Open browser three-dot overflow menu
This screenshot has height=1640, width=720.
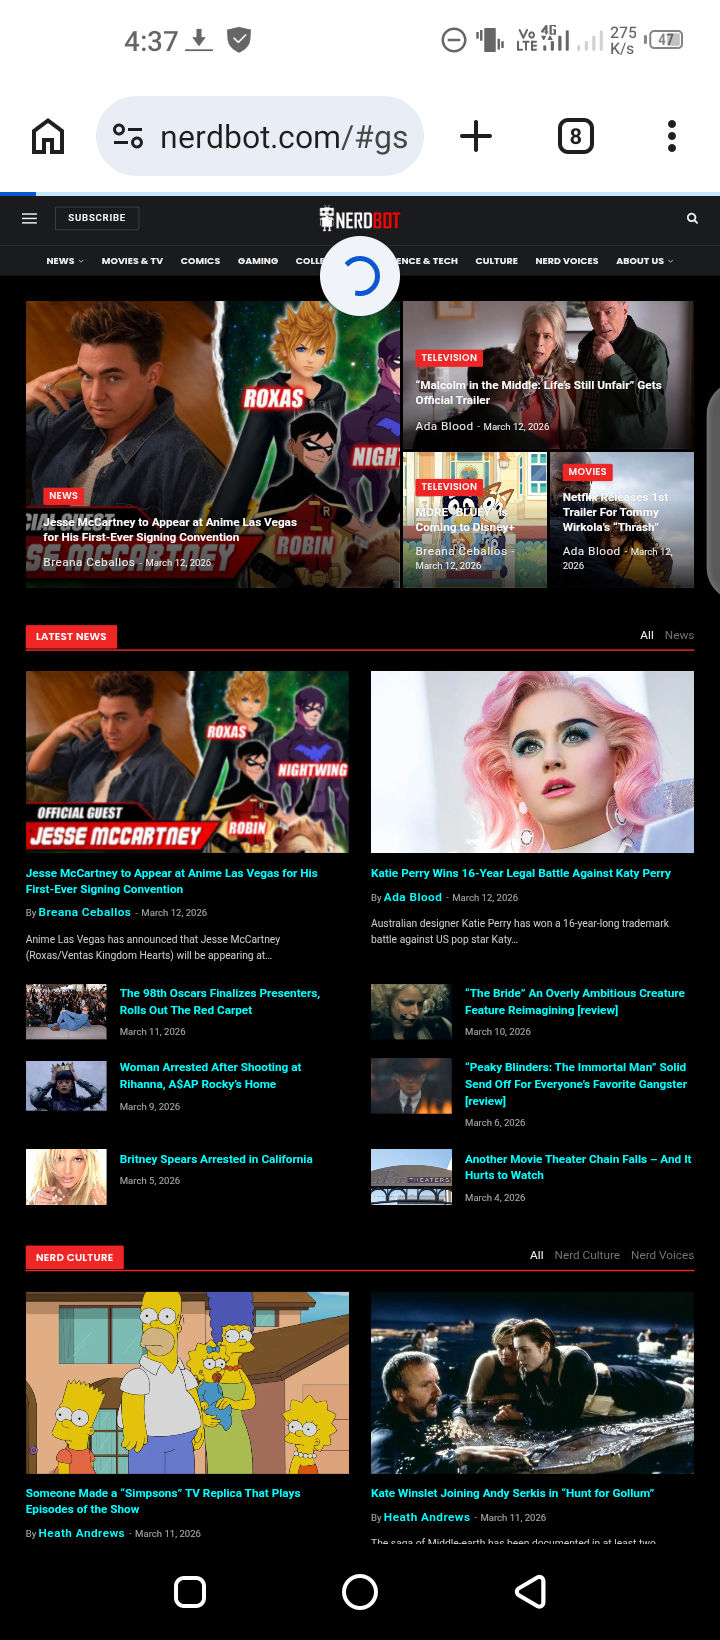tap(672, 136)
